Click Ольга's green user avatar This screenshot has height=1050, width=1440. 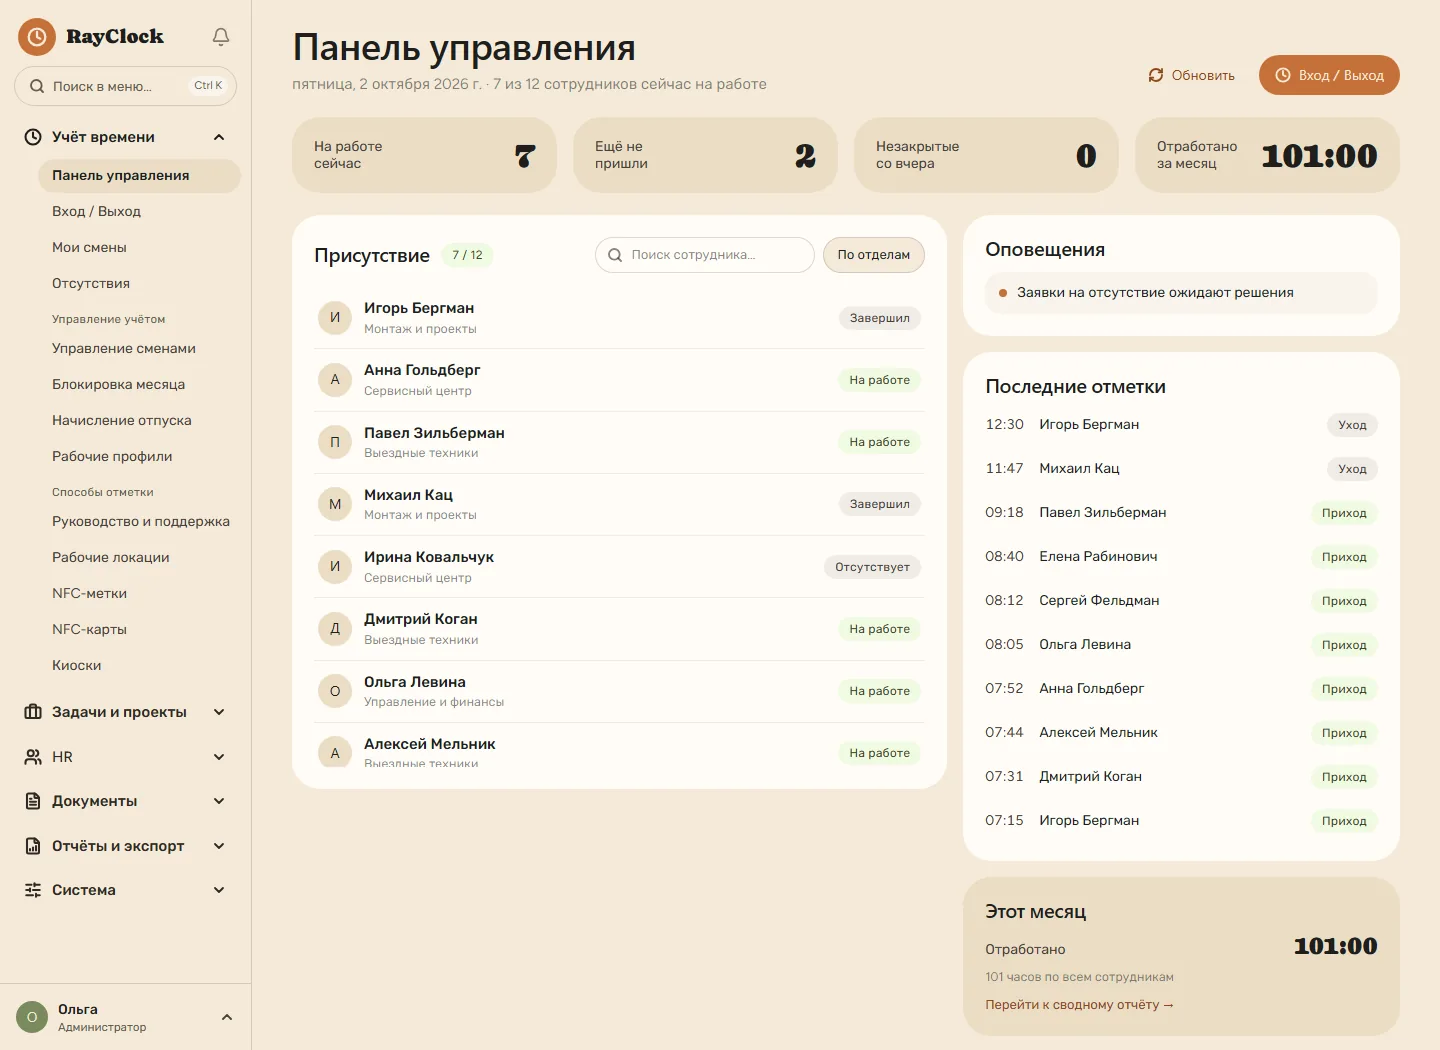point(32,1017)
